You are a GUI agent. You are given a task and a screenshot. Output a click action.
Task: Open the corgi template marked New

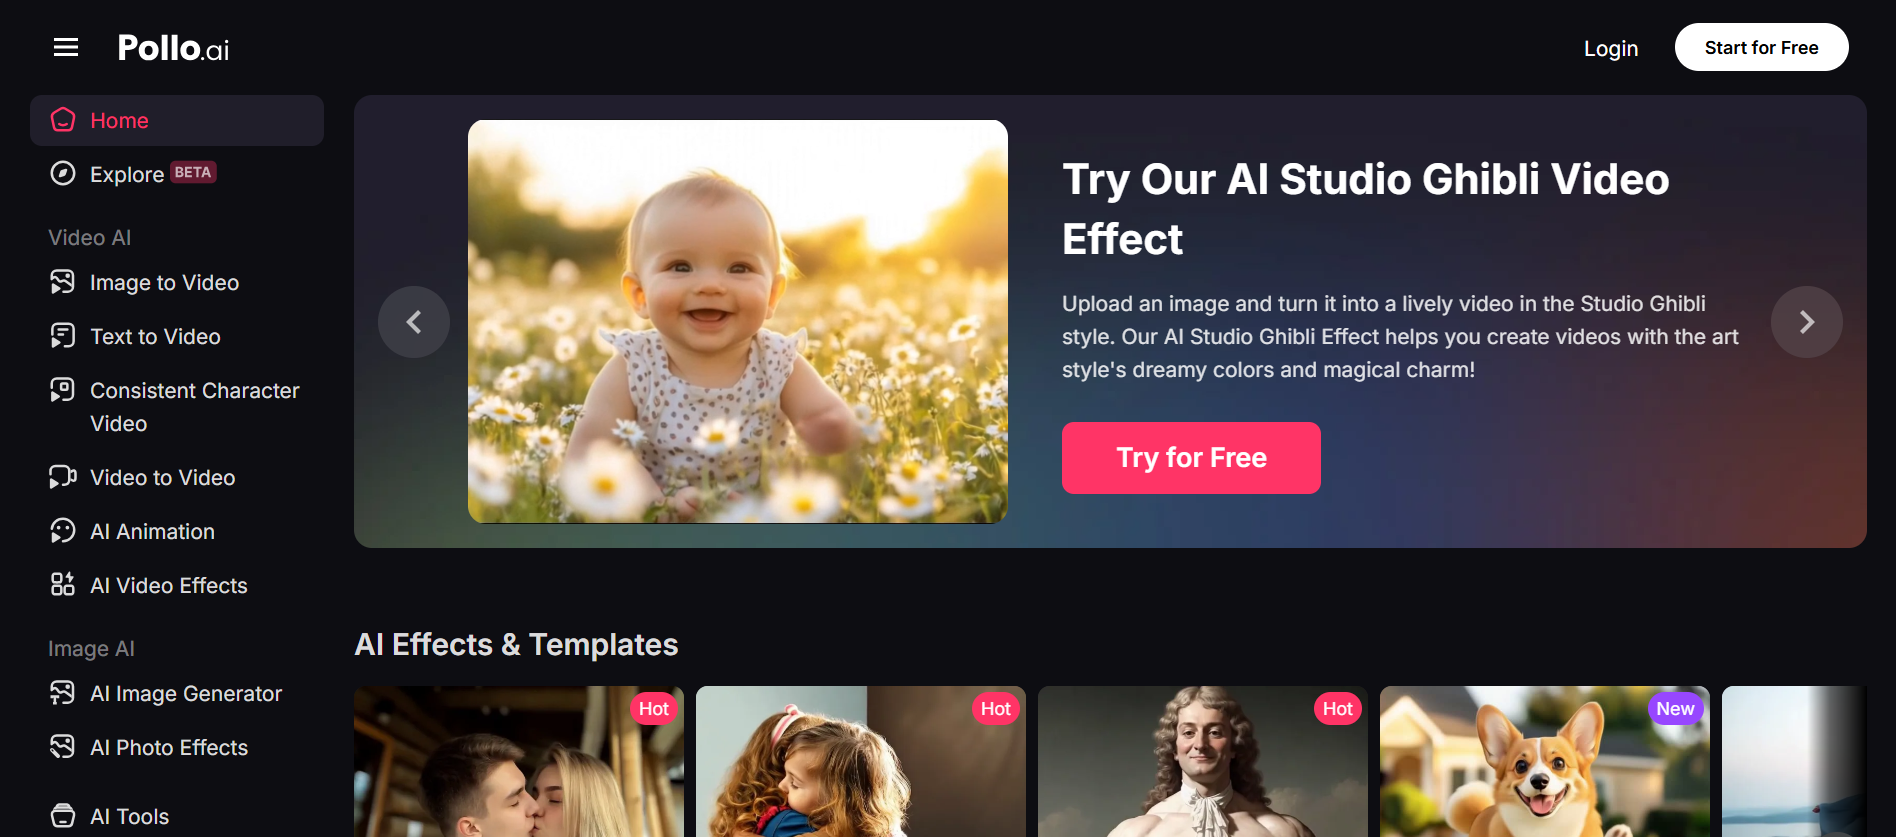tap(1545, 762)
